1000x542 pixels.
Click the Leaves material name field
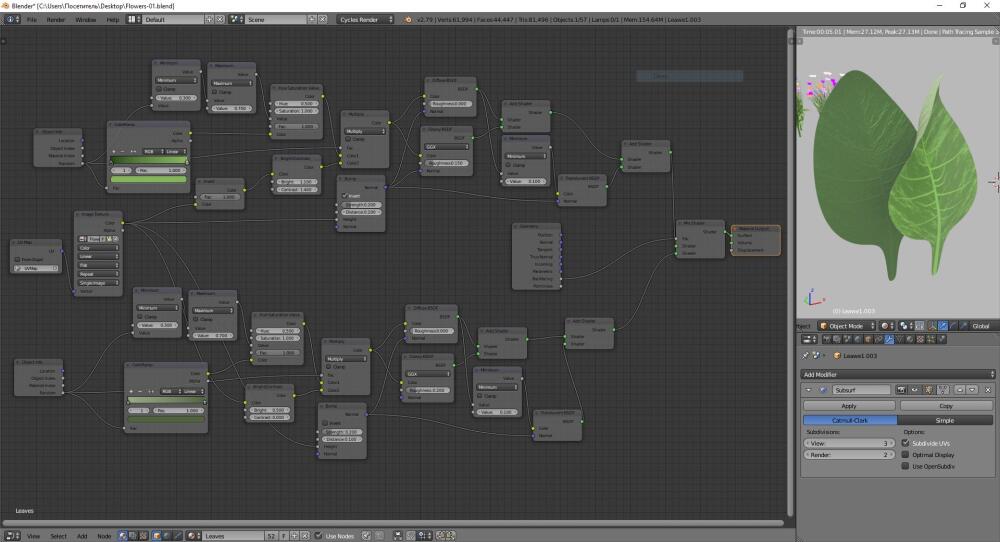233,536
